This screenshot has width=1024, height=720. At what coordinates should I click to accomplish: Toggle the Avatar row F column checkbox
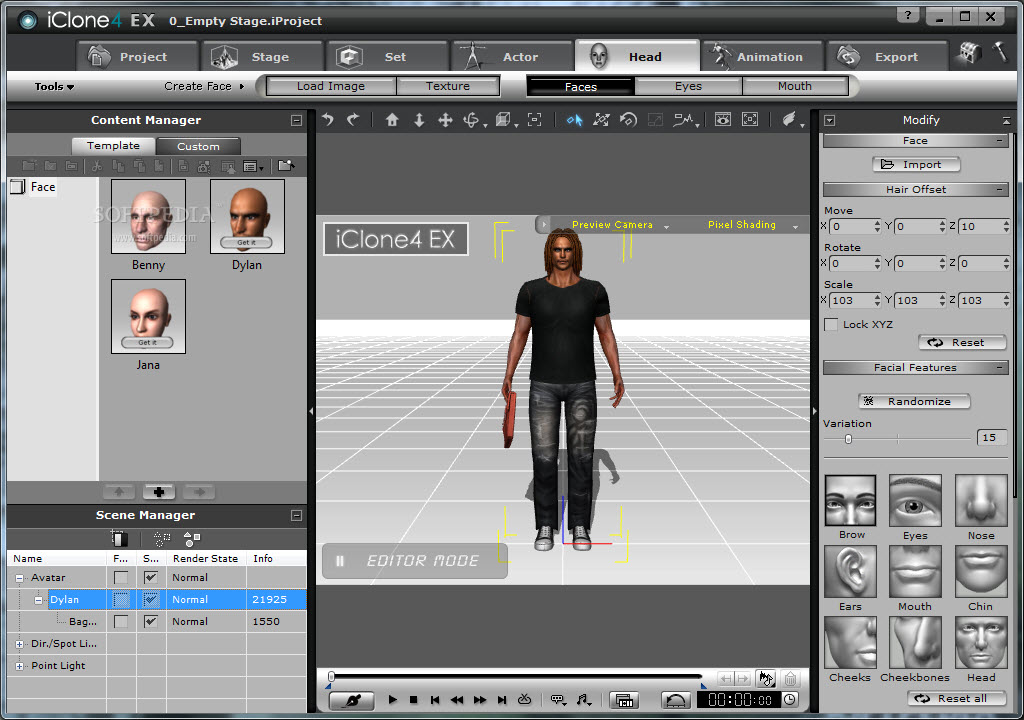click(121, 578)
